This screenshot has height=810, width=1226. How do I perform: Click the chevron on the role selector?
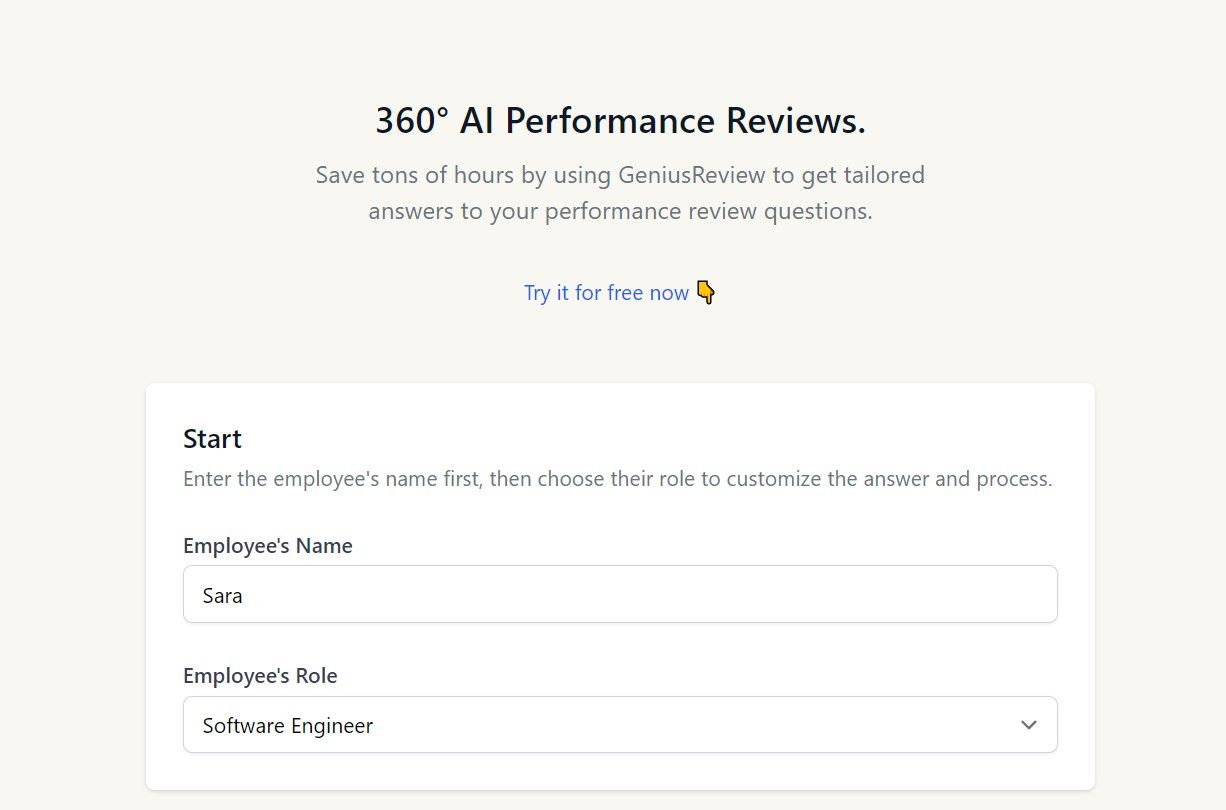tap(1027, 724)
